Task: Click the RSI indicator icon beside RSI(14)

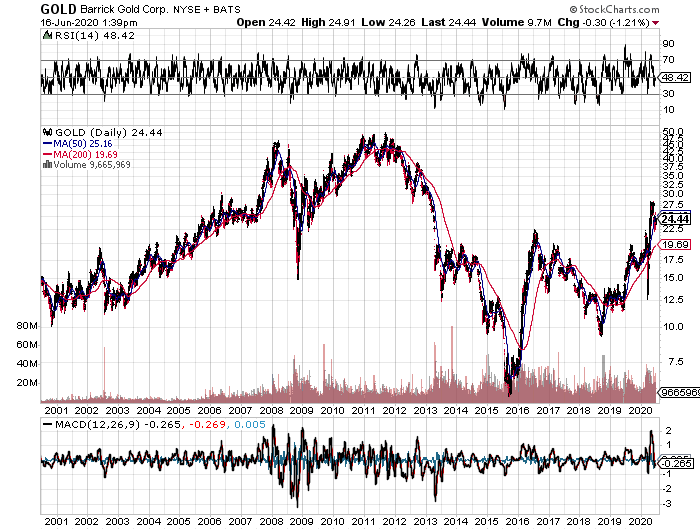Action: (47, 35)
